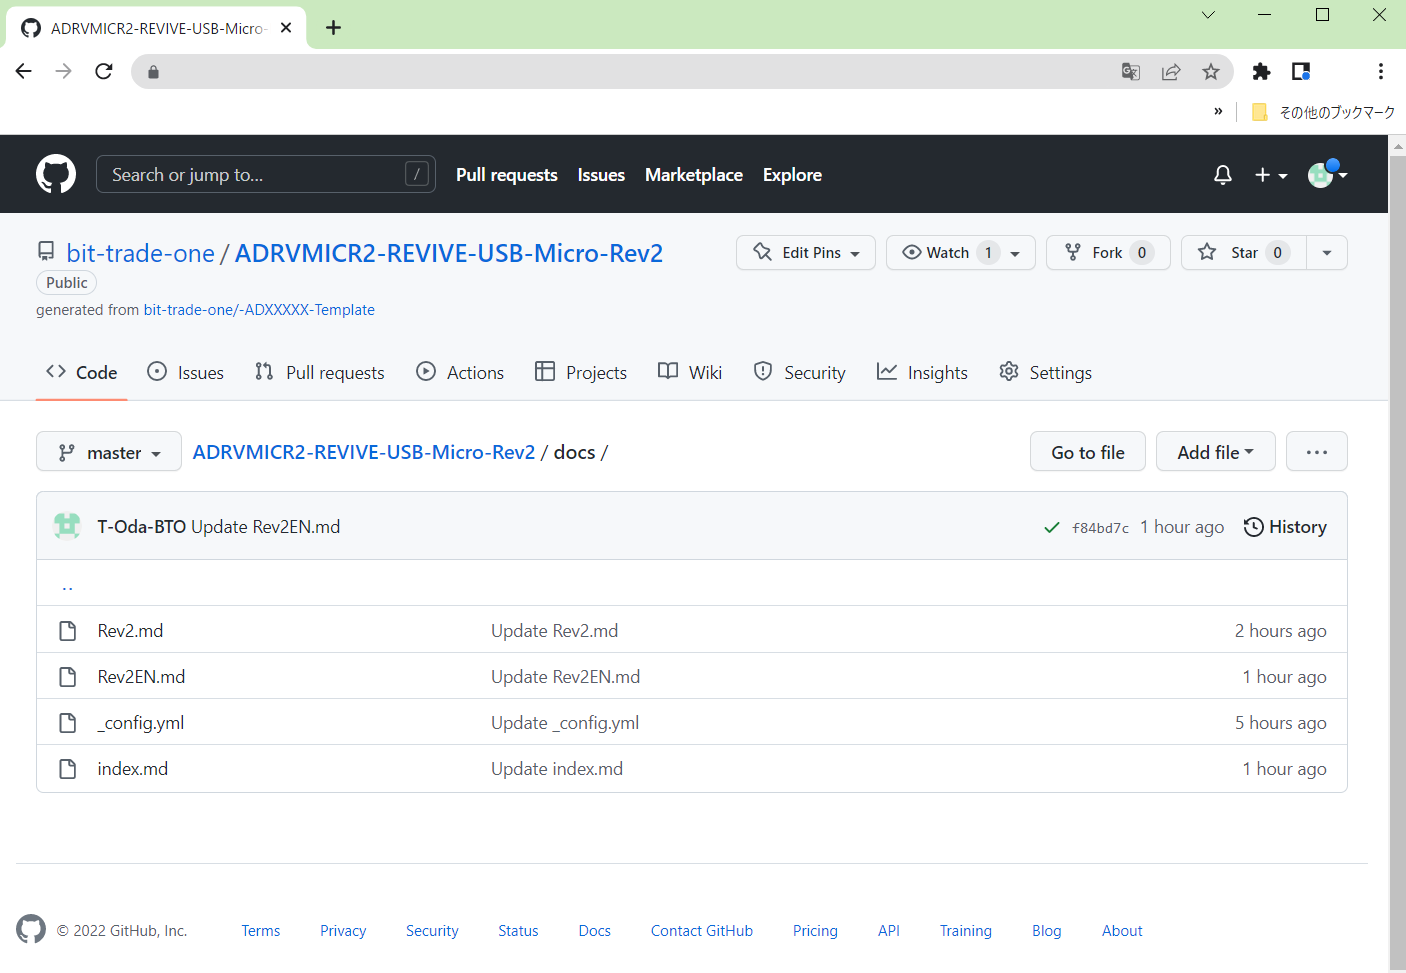Expand the plus create-new menu

click(x=1271, y=175)
